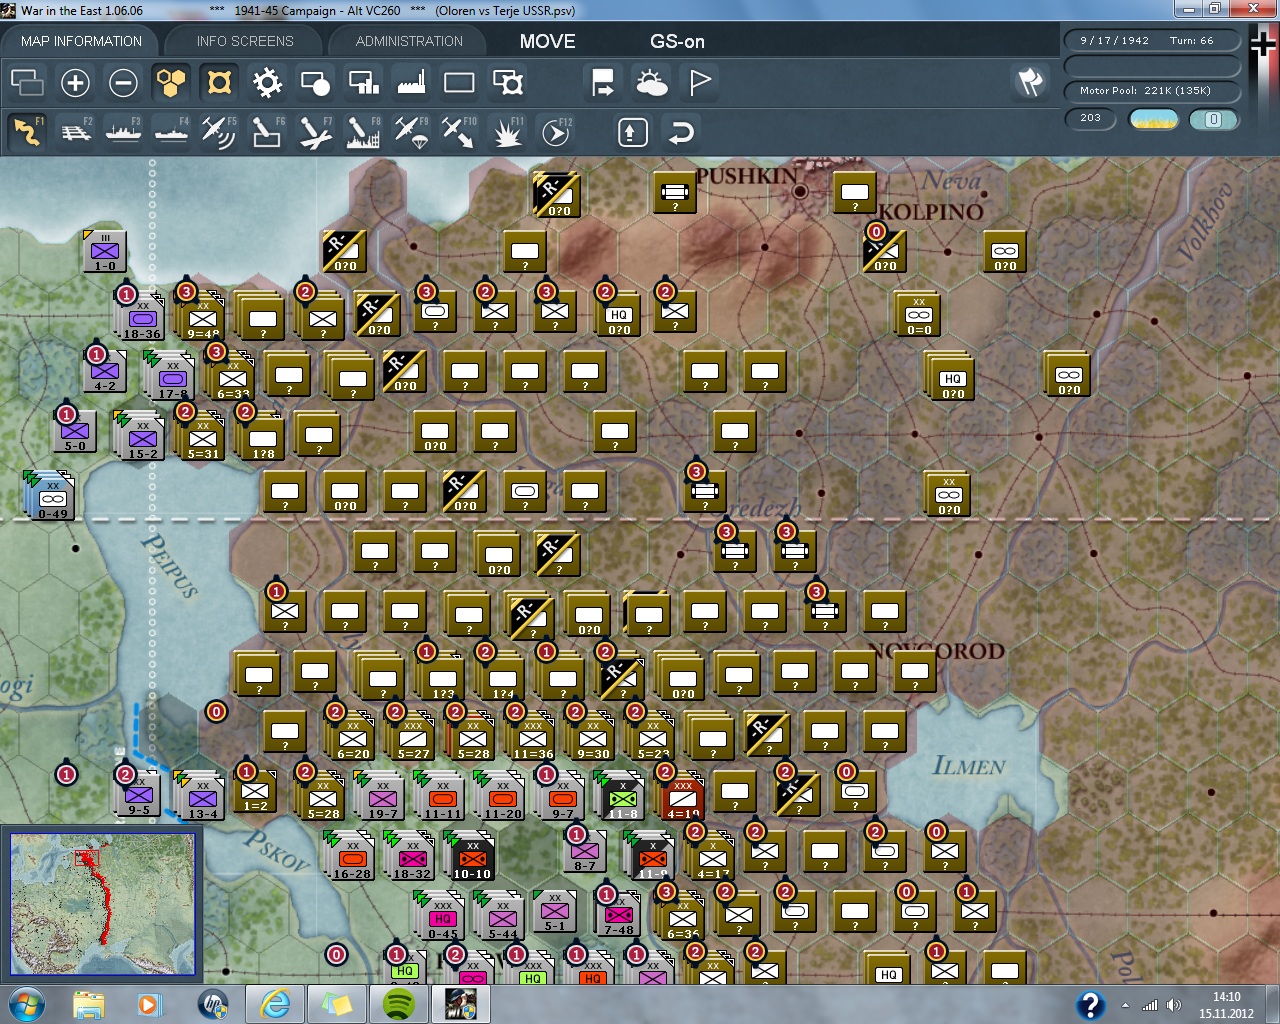This screenshot has height=1024, width=1280.
Task: Select the Soviet unit labeled 11=36
Action: point(532,737)
